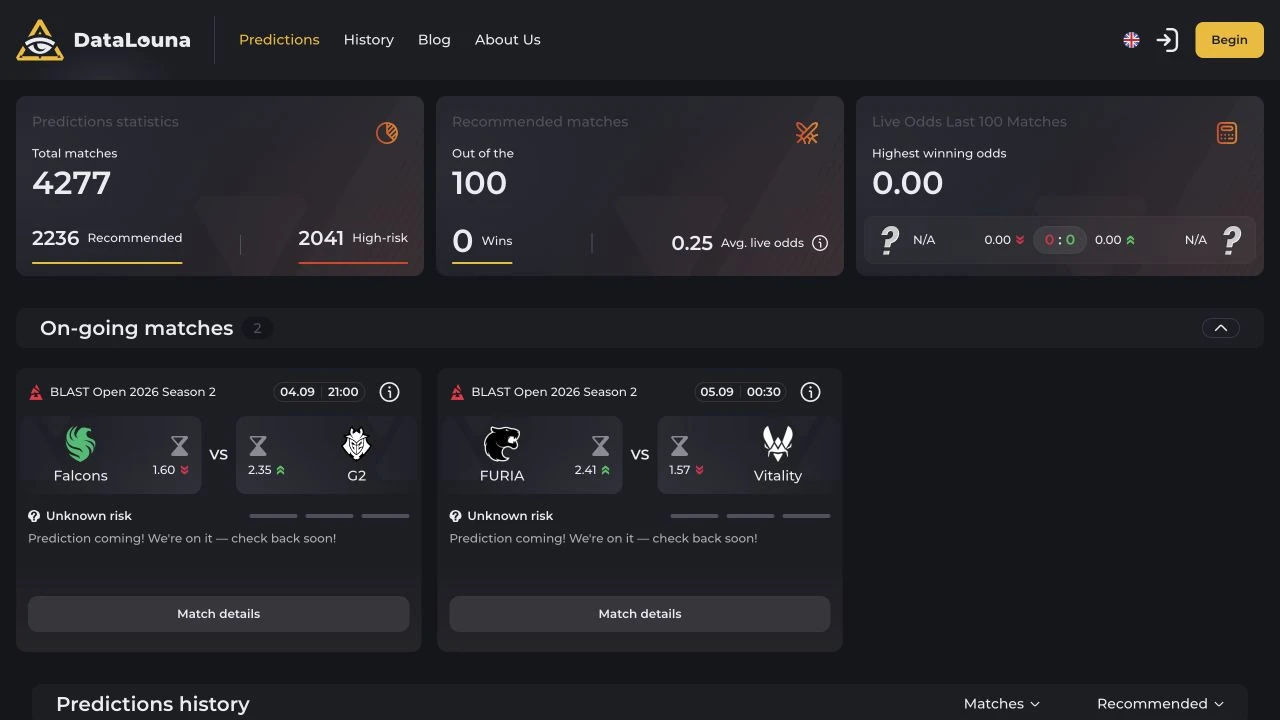The height and width of the screenshot is (720, 1280).
Task: Click BLAST Open 2026 Season 2 on FURIA card
Action: (554, 392)
